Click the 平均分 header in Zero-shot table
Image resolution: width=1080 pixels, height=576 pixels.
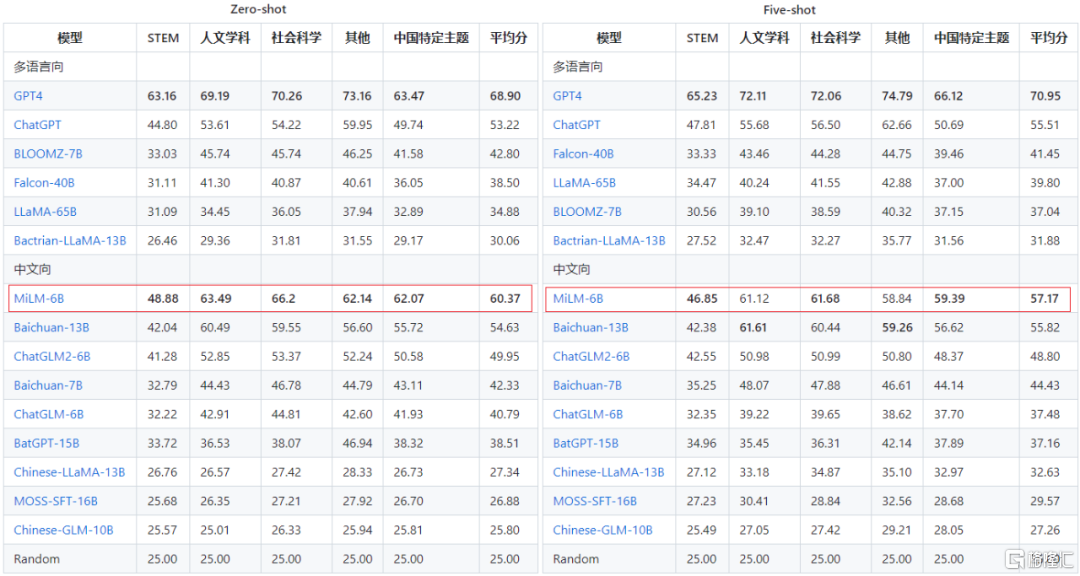pyautogui.click(x=508, y=38)
